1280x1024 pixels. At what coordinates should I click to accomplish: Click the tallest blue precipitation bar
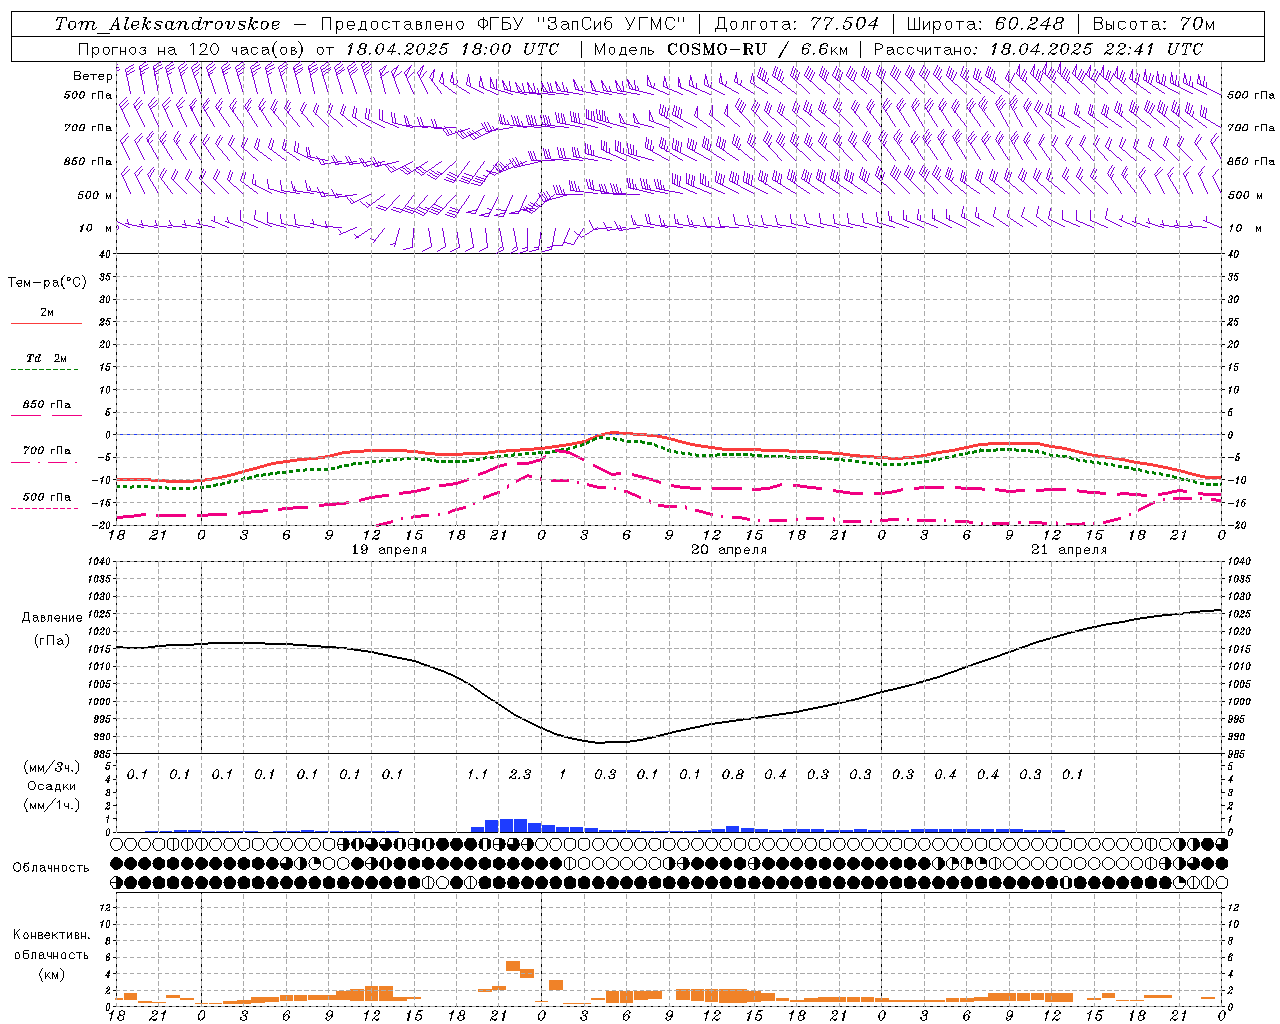pos(513,825)
